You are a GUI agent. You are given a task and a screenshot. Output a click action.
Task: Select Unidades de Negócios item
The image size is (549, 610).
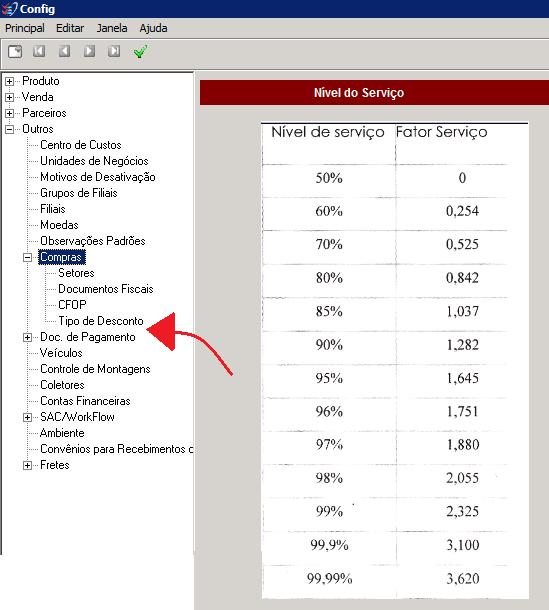click(94, 161)
